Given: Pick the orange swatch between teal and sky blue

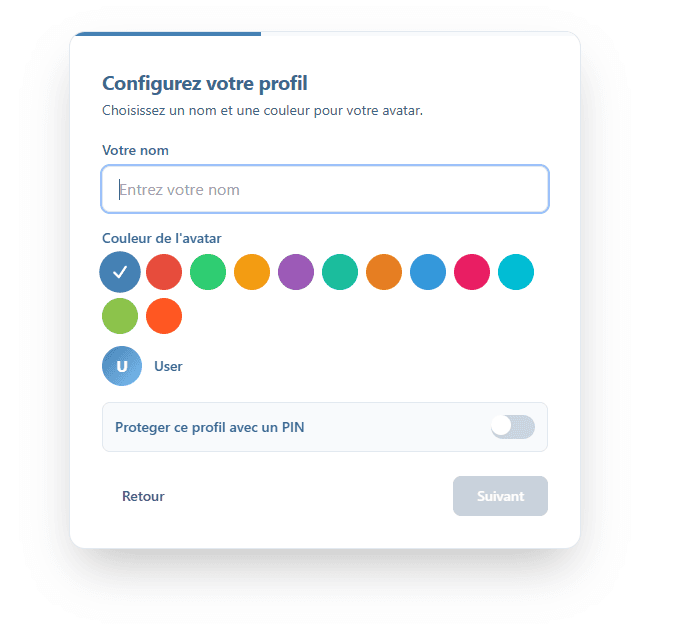Looking at the screenshot, I should [x=384, y=272].
